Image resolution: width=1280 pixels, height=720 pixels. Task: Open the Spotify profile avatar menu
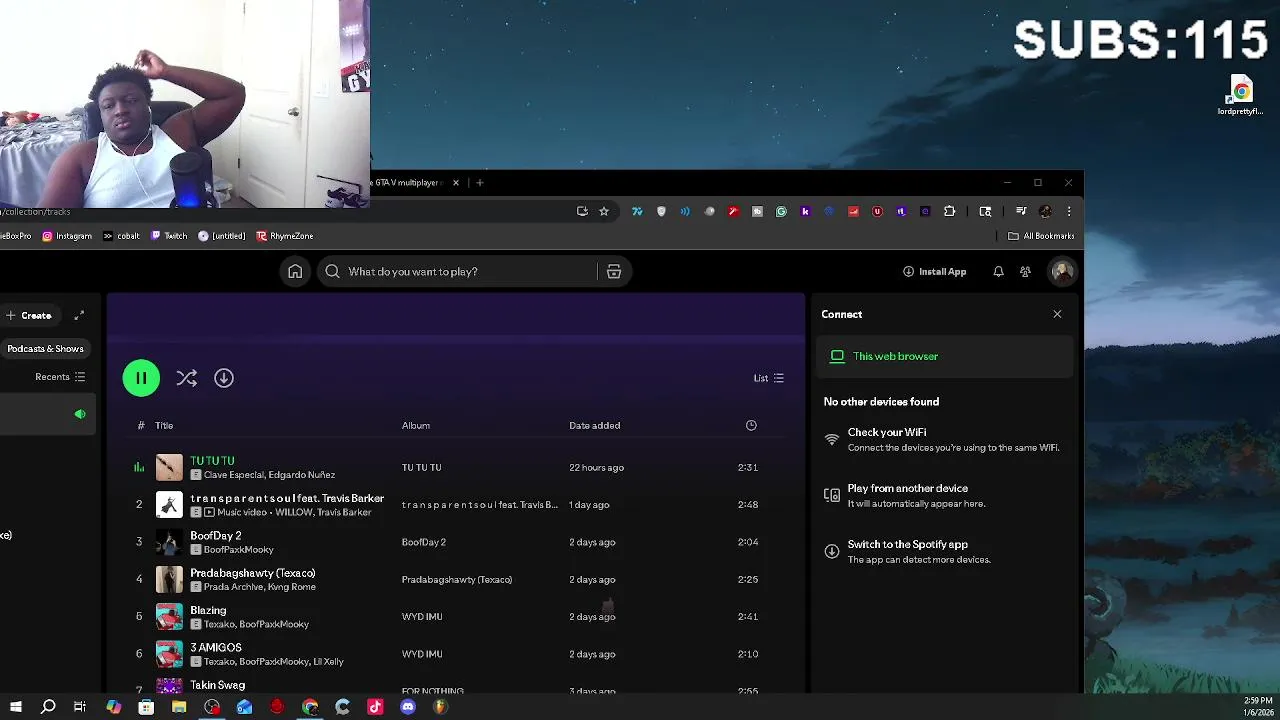[x=1062, y=272]
